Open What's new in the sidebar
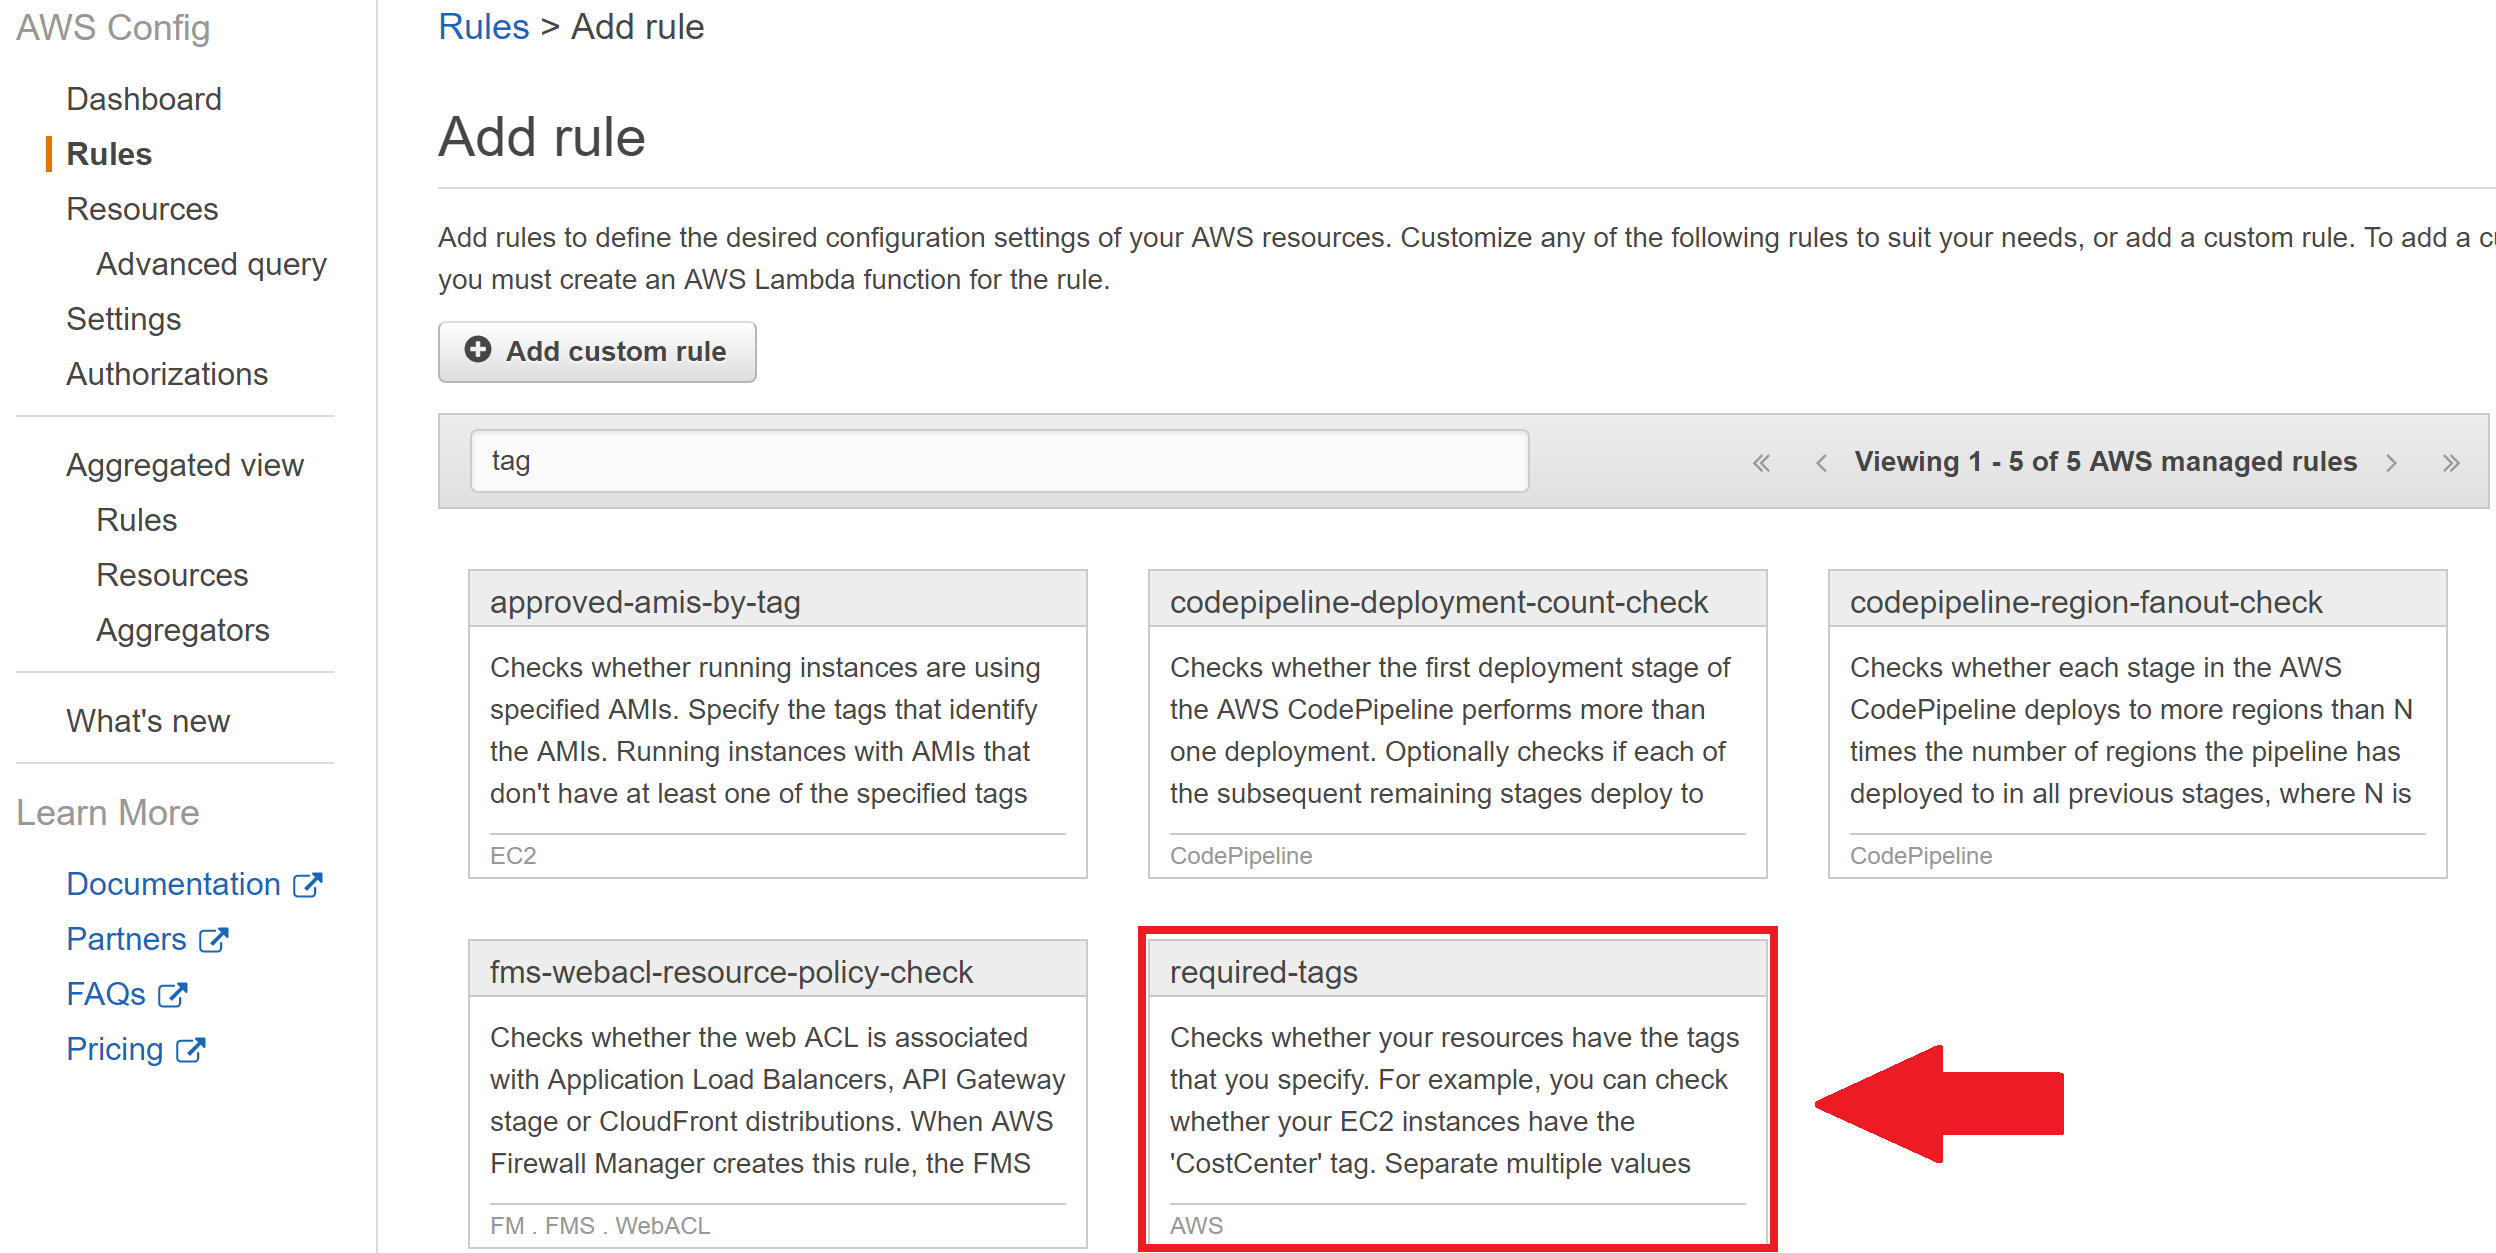2496x1253 pixels. point(148,721)
